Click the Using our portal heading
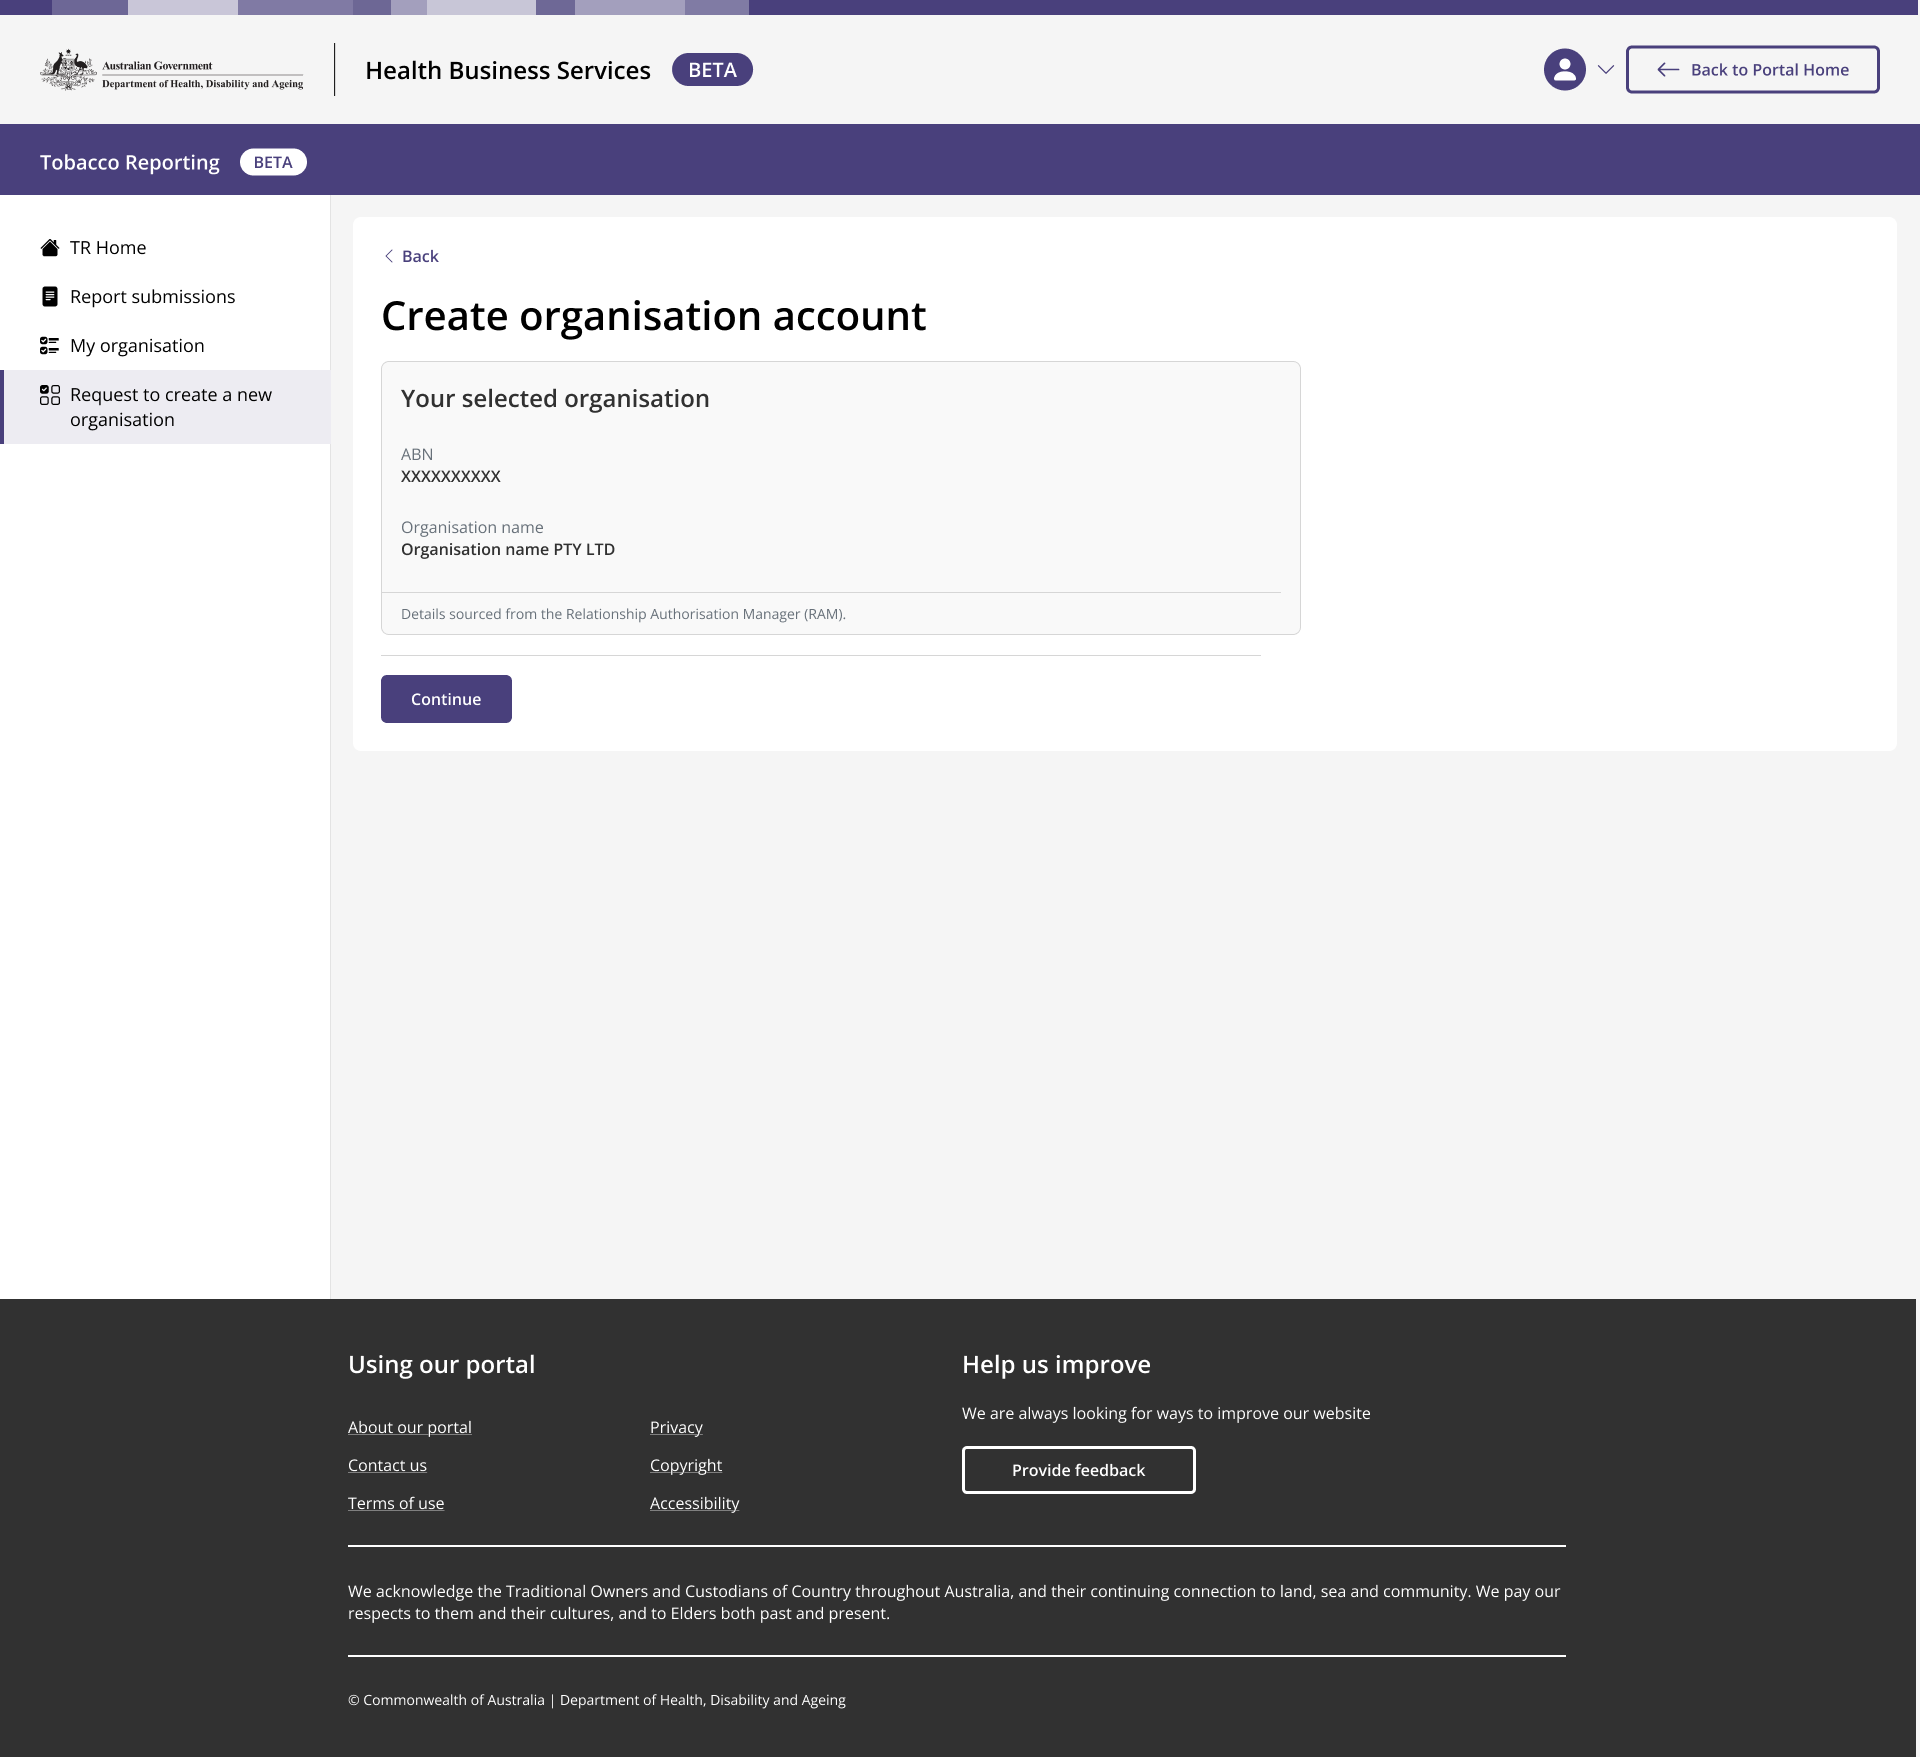Image resolution: width=1920 pixels, height=1757 pixels. (442, 1365)
